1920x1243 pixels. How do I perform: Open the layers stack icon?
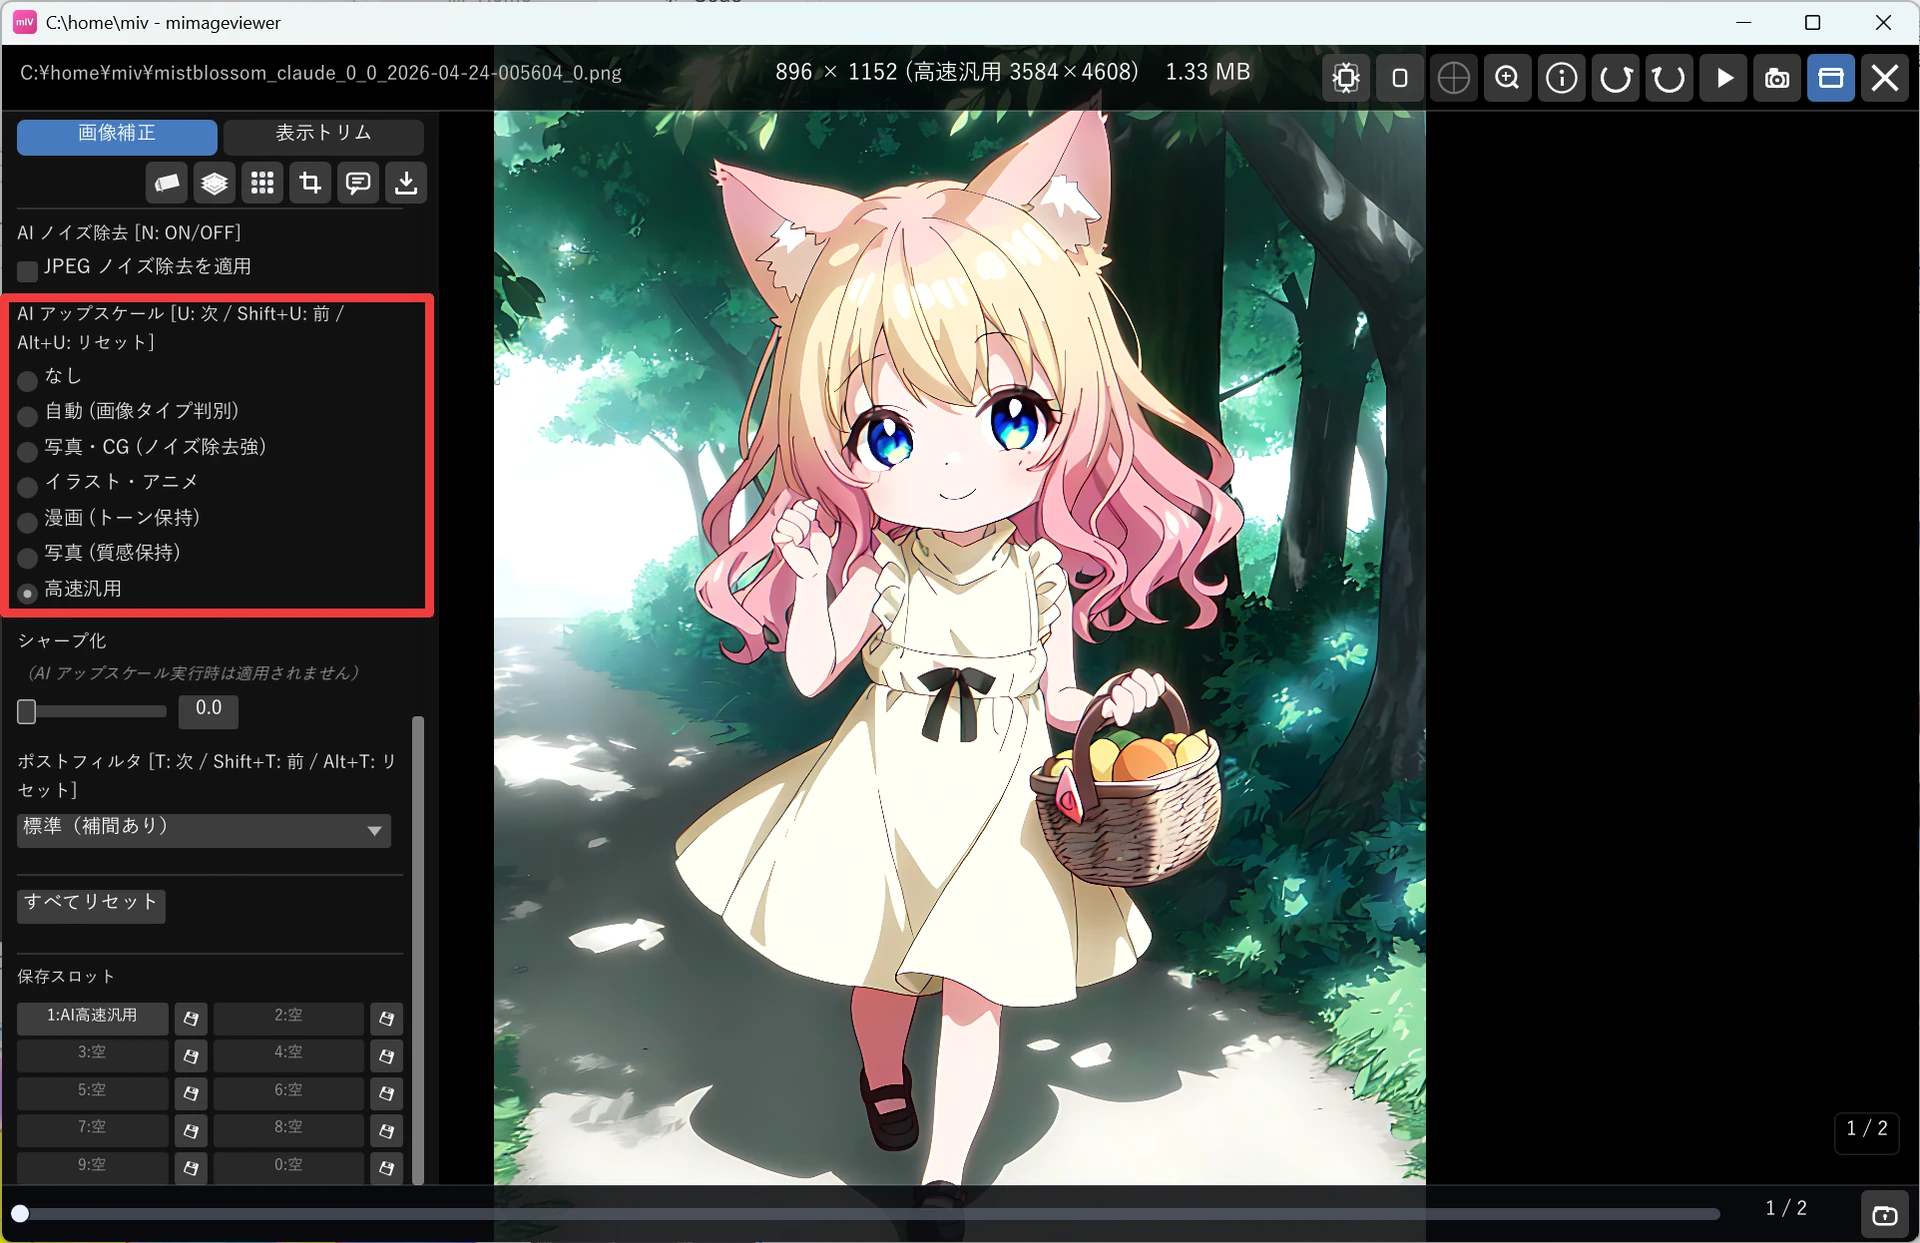tap(214, 183)
